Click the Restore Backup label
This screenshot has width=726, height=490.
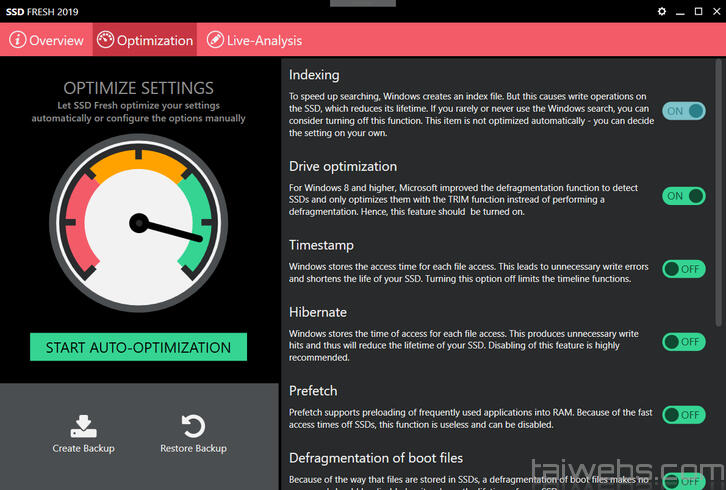click(194, 448)
